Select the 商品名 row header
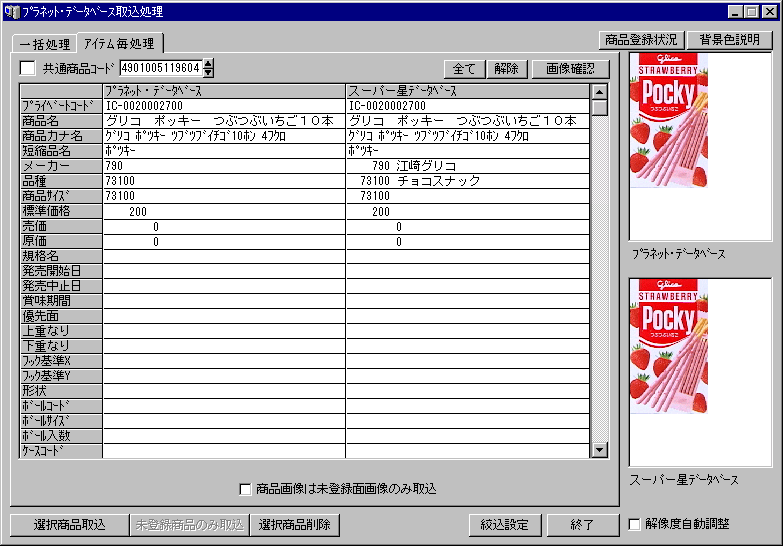The width and height of the screenshot is (783, 546). [61, 121]
